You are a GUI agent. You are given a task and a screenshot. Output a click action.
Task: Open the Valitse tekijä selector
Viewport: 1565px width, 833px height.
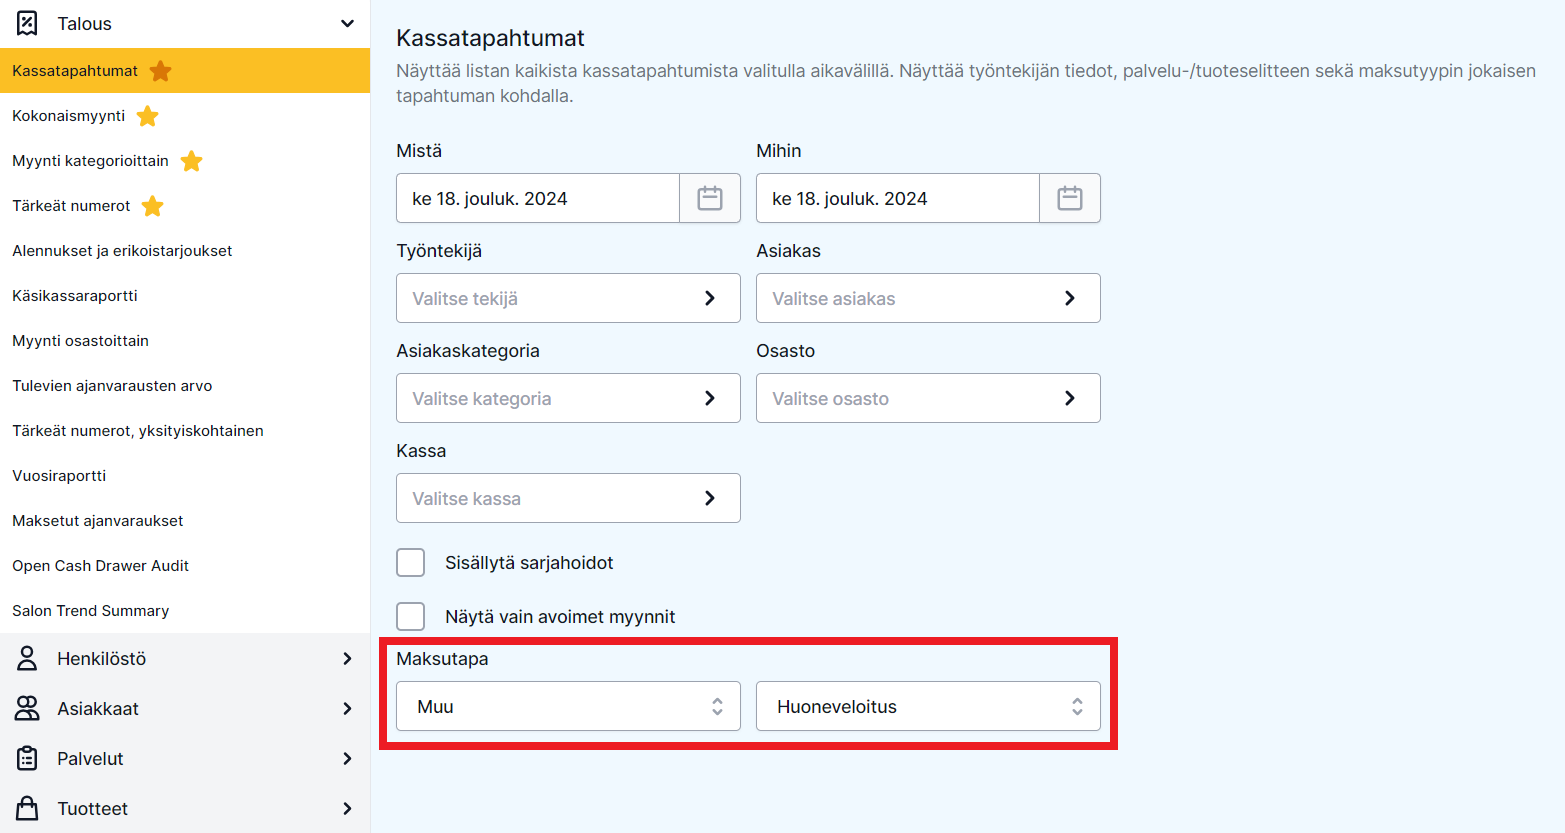point(568,298)
